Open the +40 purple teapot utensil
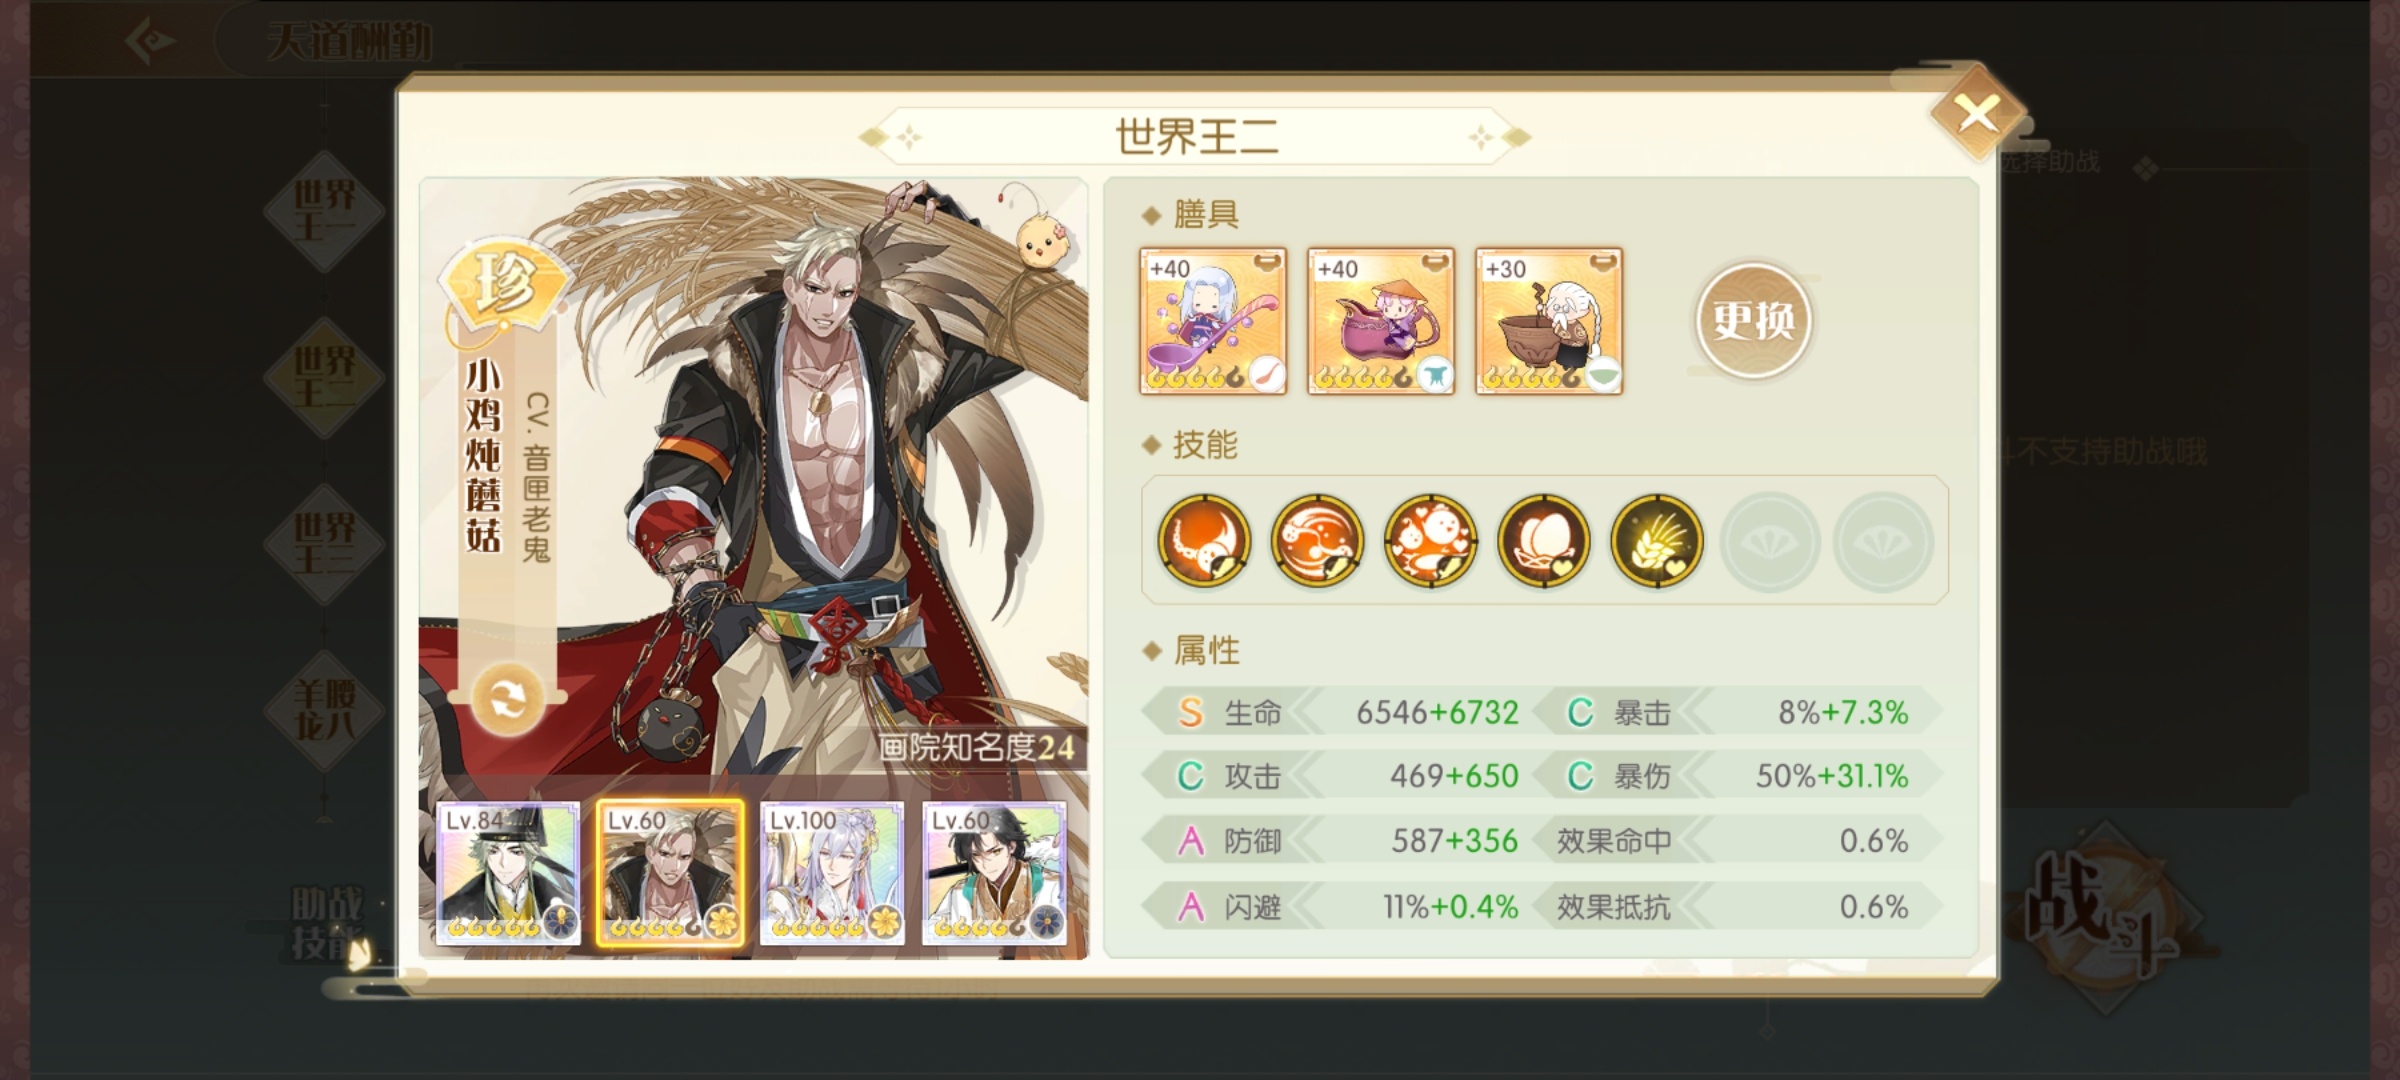 [1381, 321]
